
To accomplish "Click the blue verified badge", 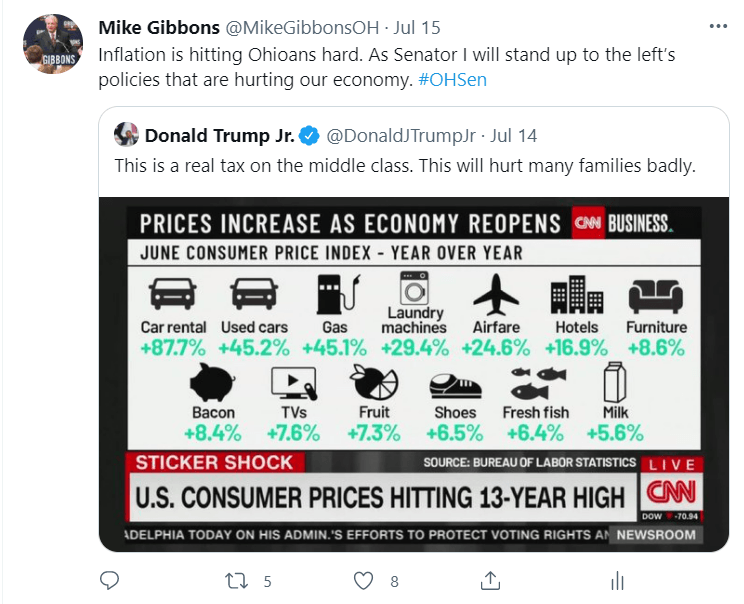I will (310, 136).
